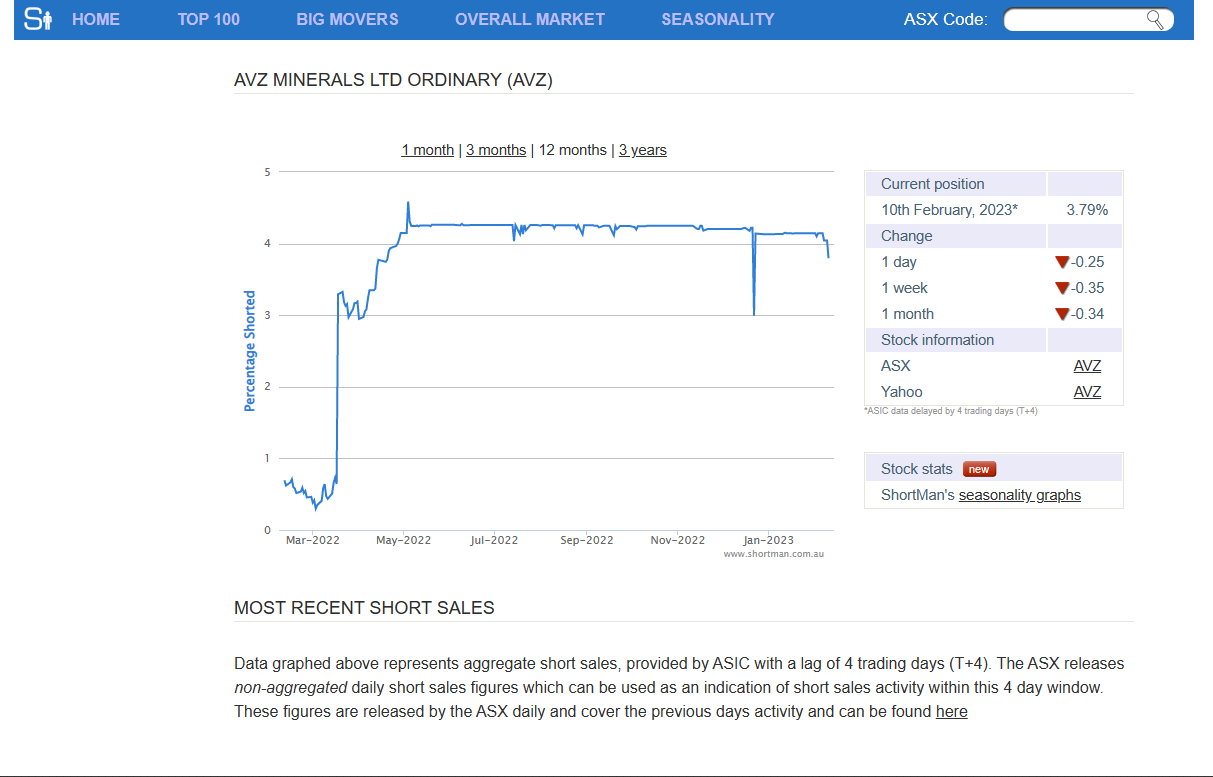Follow the 'here' daily short sales link
The image size is (1213, 777).
point(951,712)
